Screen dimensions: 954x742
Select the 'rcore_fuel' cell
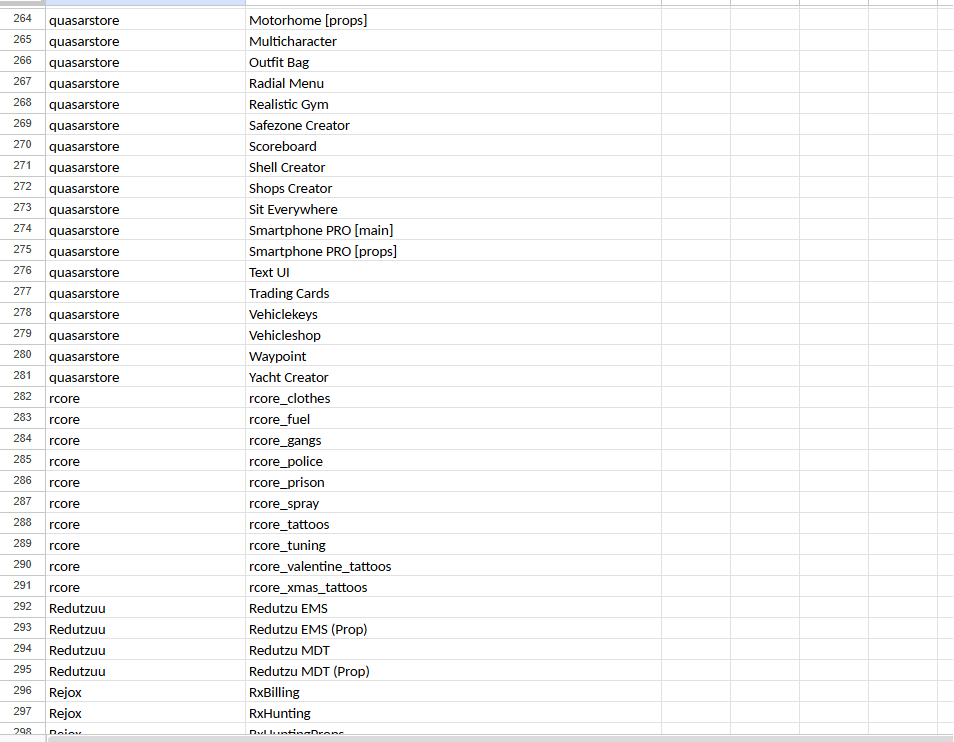(453, 419)
